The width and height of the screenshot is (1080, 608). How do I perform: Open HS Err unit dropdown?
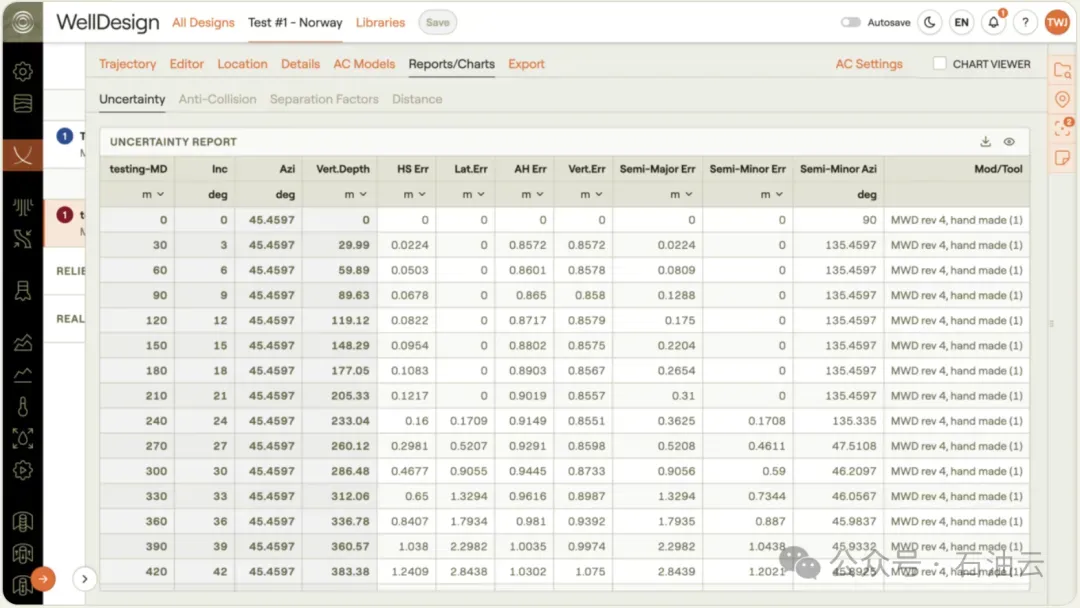click(x=415, y=194)
